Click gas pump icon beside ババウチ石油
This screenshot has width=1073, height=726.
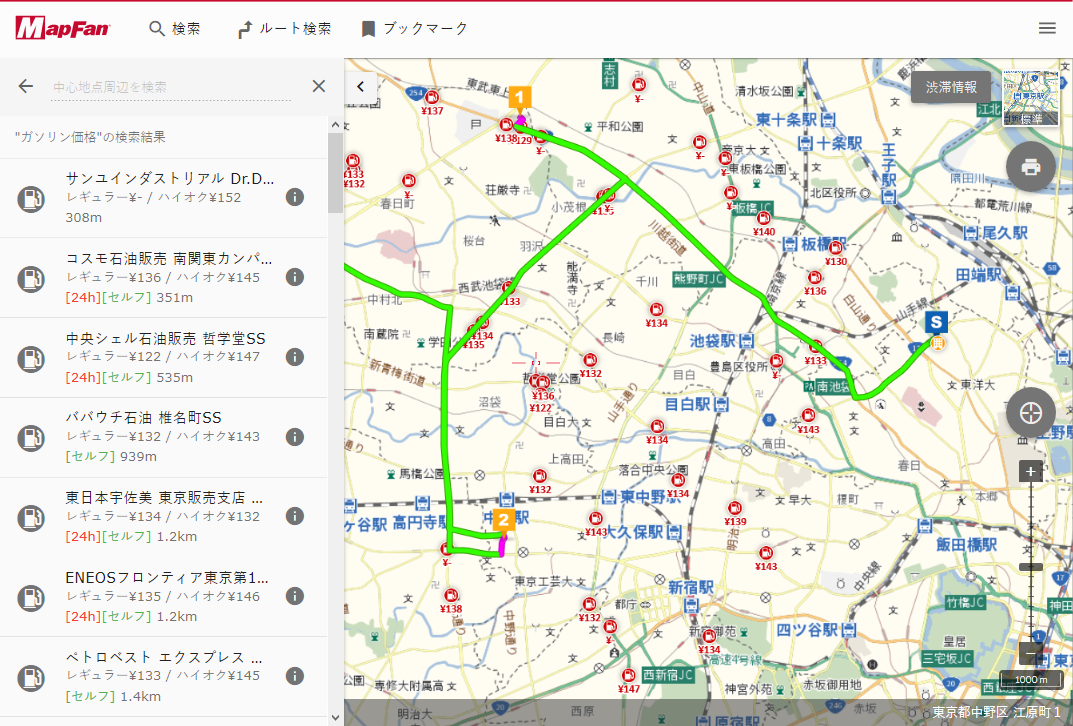[31, 438]
